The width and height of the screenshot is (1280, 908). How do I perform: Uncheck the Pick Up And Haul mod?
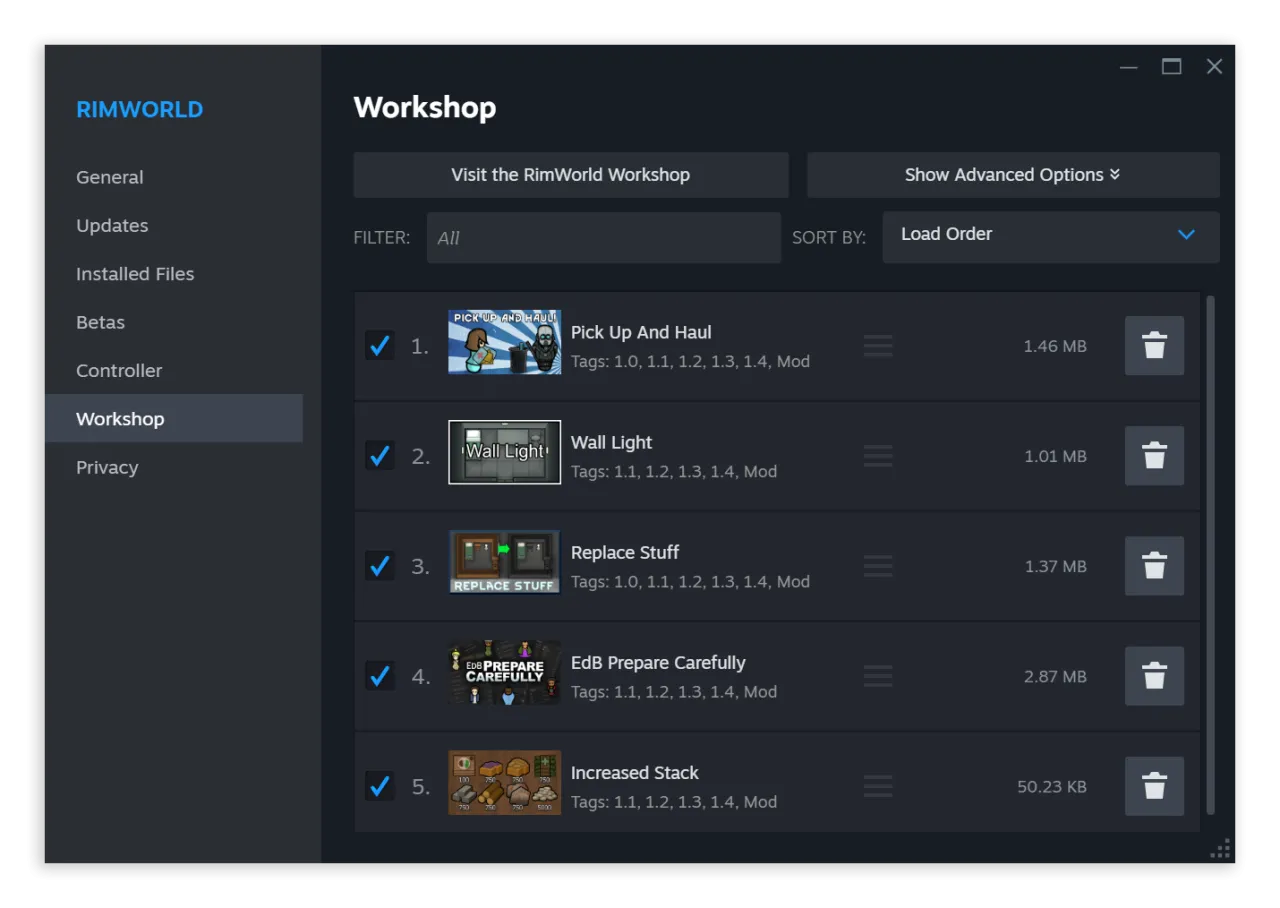[x=379, y=346]
